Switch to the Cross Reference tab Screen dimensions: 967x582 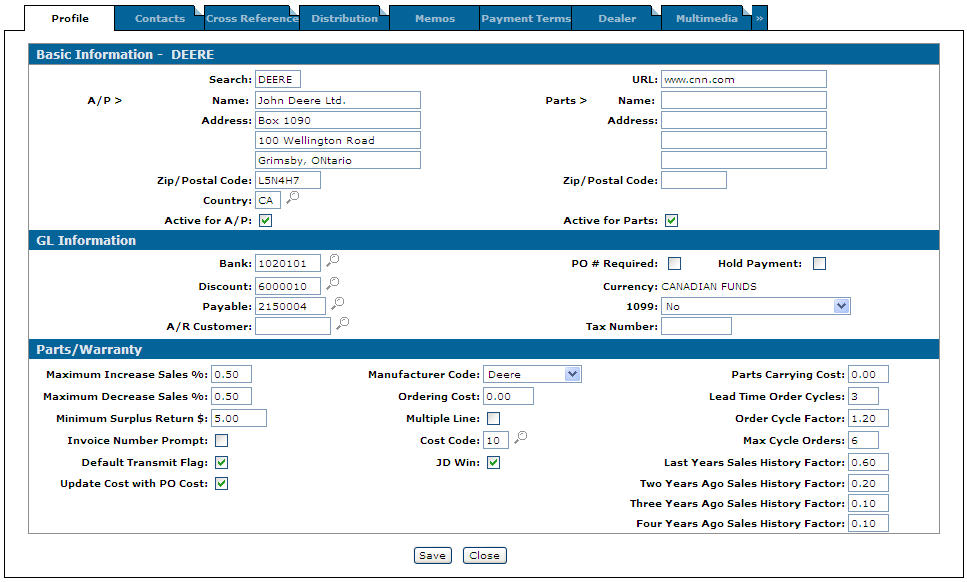pos(252,18)
